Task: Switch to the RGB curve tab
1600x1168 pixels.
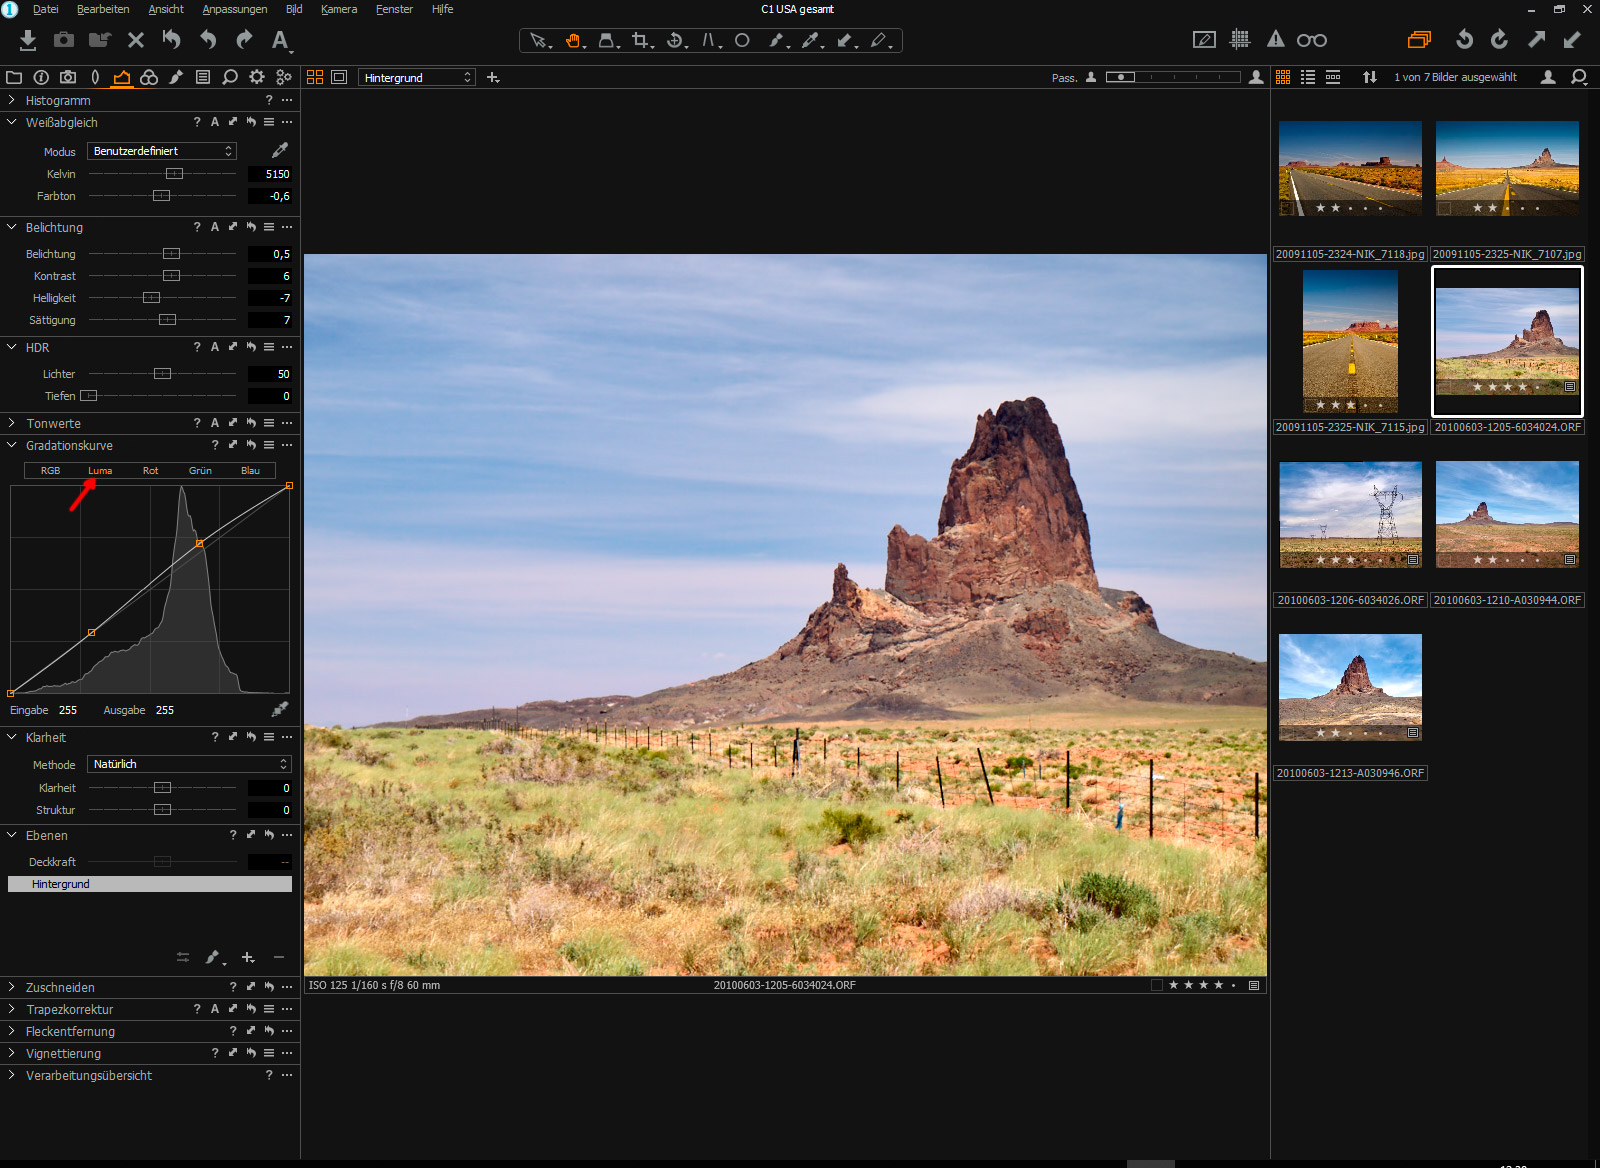Action: coord(50,470)
